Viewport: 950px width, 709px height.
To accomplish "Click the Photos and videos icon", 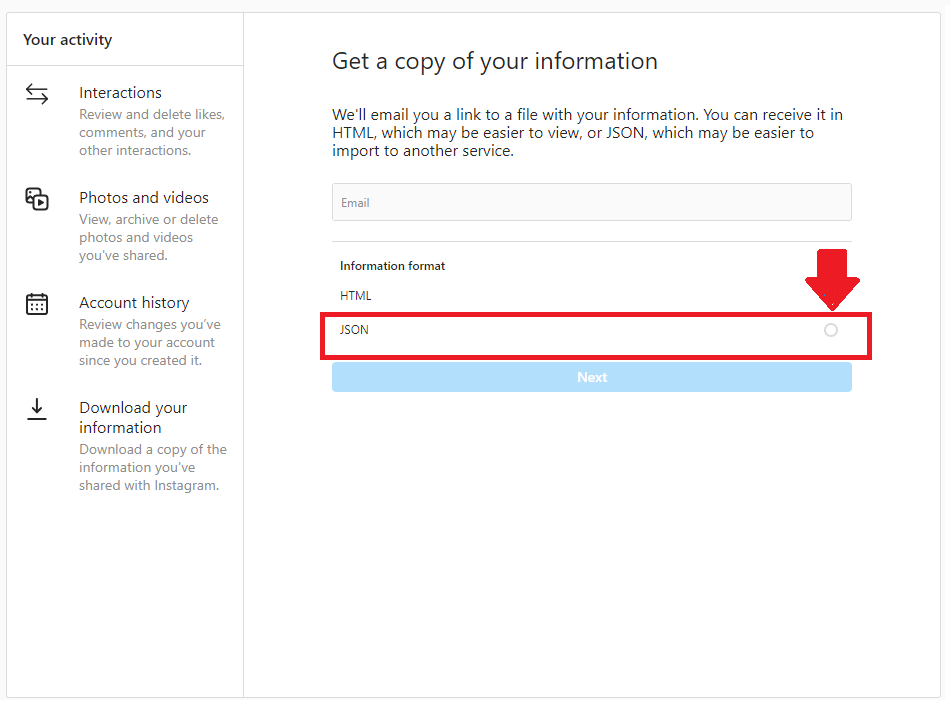I will click(x=37, y=199).
